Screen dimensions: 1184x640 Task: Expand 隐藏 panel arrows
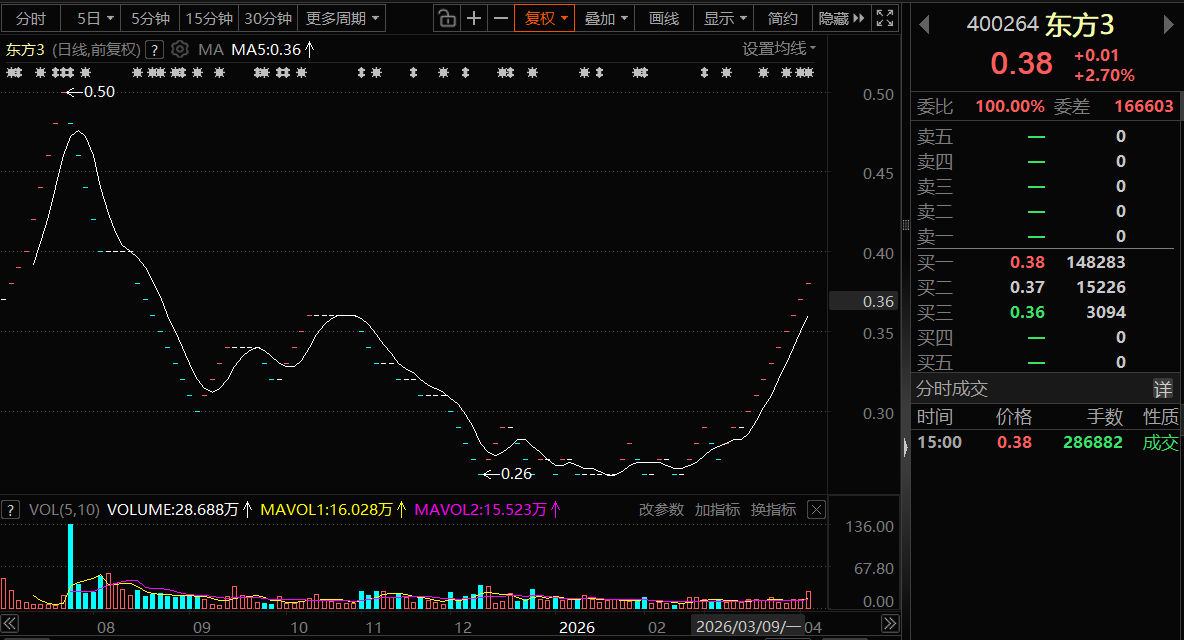841,18
